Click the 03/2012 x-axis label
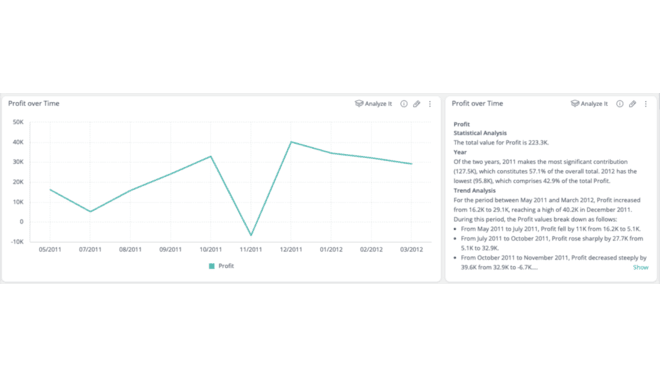 pos(411,250)
